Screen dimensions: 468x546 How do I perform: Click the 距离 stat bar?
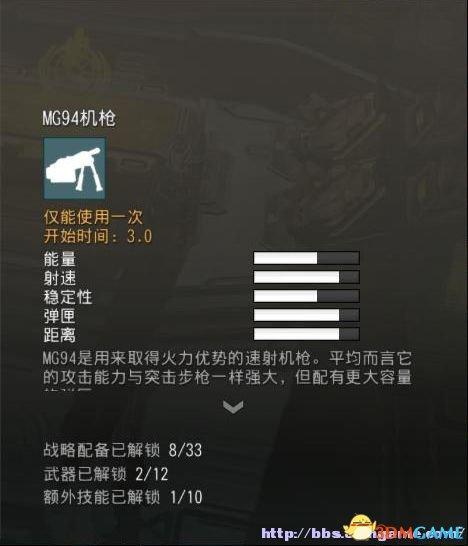point(306,334)
